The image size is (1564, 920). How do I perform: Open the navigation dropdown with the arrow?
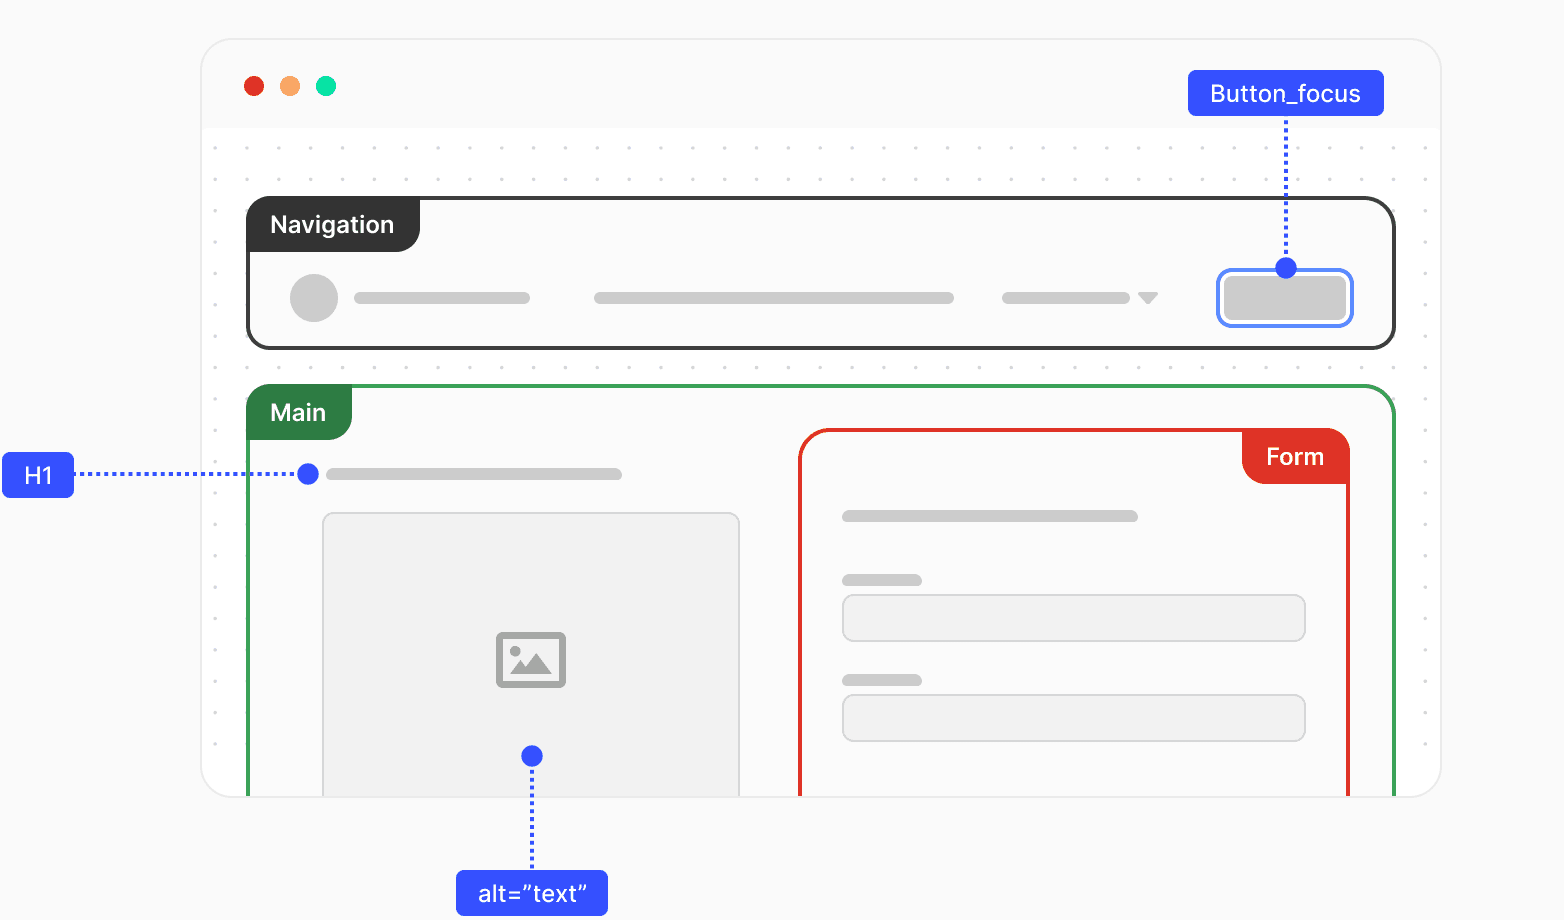pos(1147,297)
